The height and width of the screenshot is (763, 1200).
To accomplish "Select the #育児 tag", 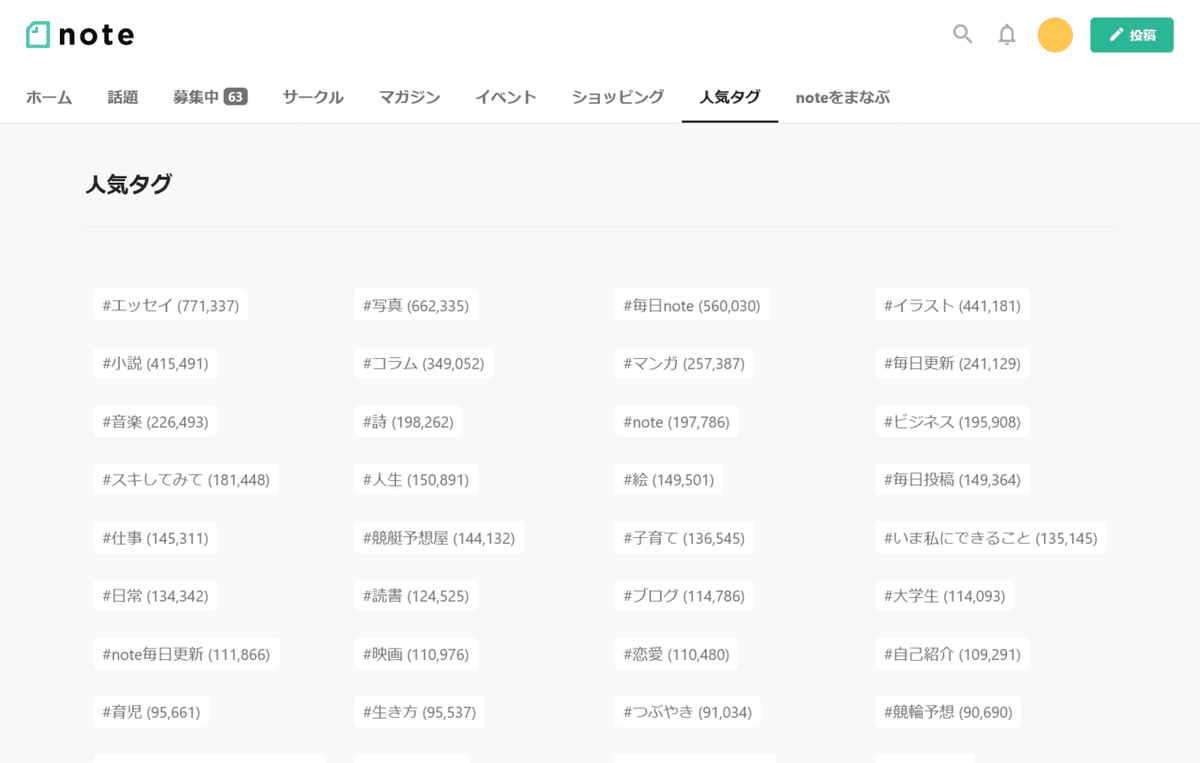I will 151,712.
